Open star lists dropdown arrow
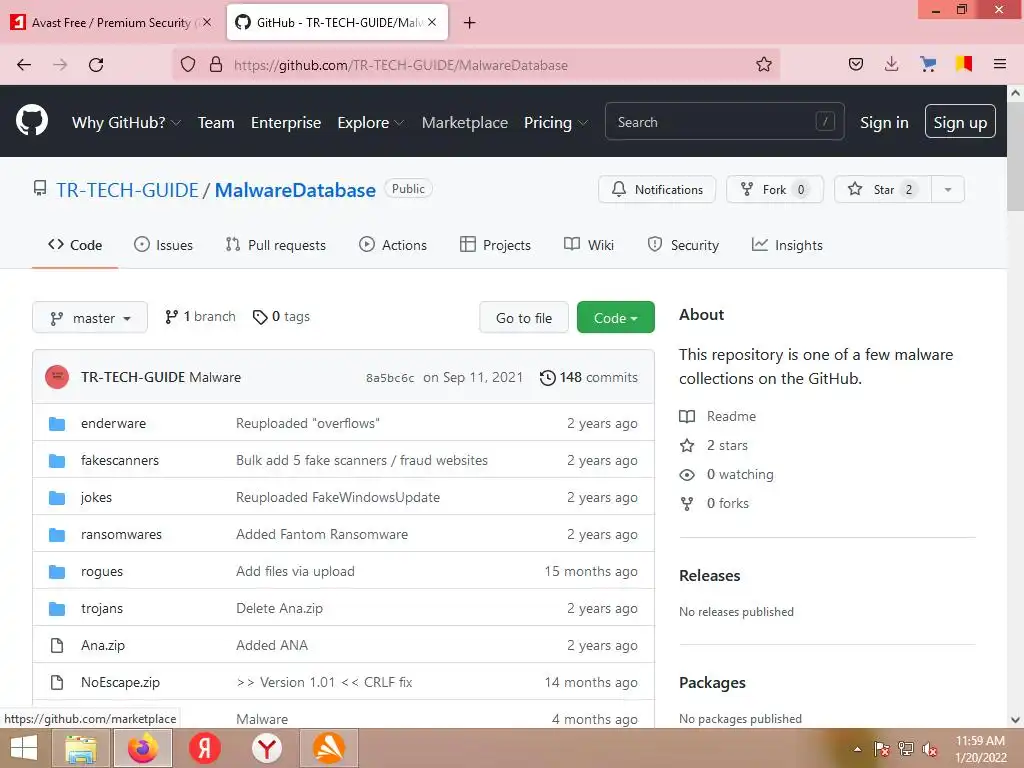 pyautogui.click(x=948, y=189)
